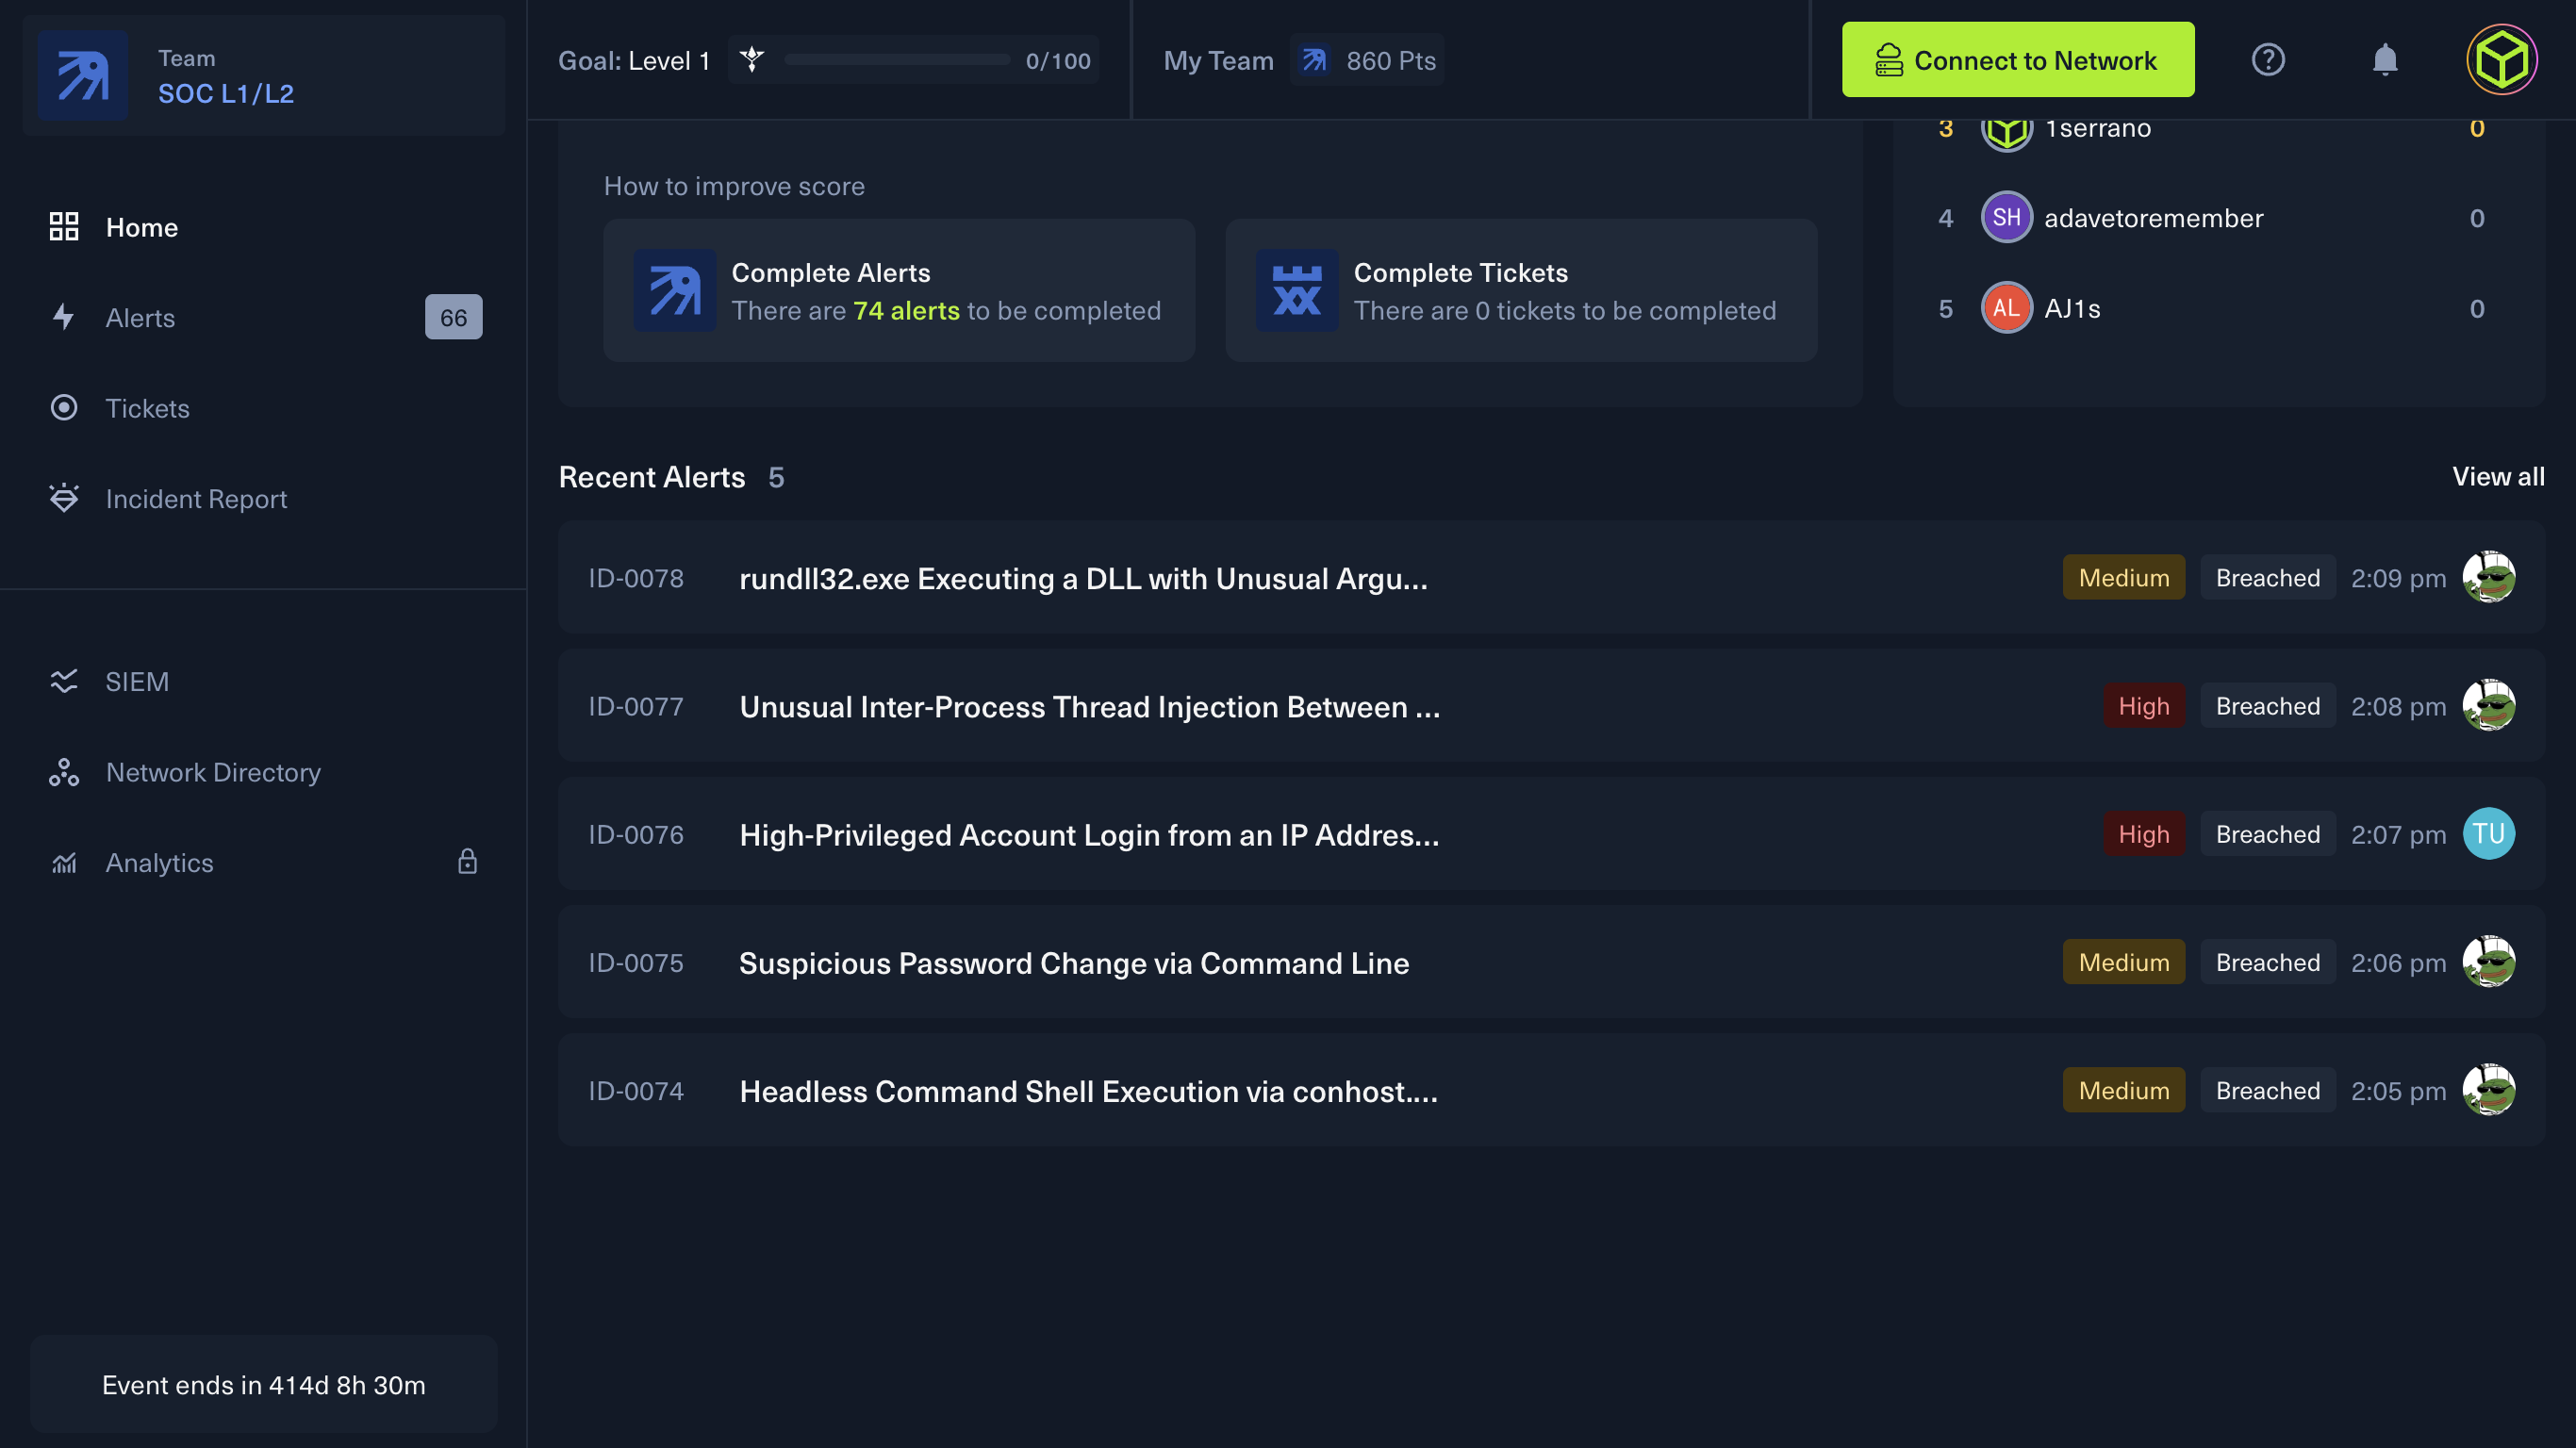Image resolution: width=2576 pixels, height=1448 pixels.
Task: Go to the Alerts menu item
Action: [x=141, y=318]
